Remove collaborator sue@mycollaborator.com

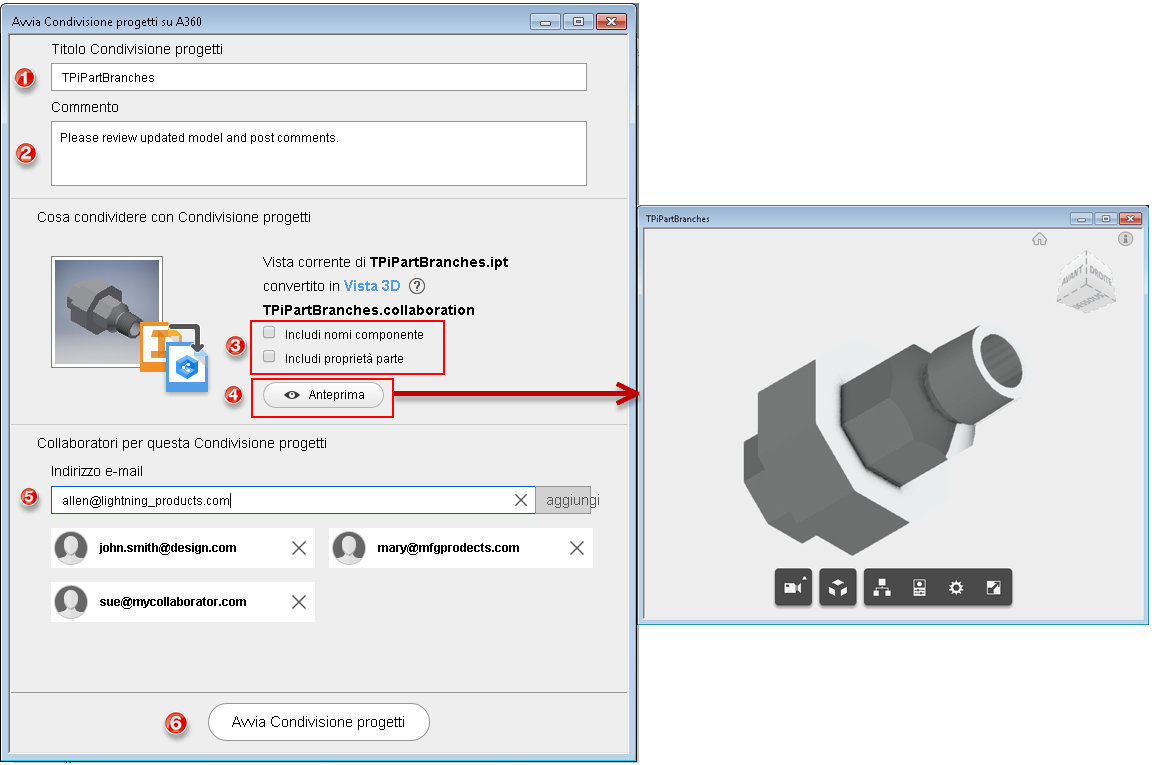pos(298,602)
